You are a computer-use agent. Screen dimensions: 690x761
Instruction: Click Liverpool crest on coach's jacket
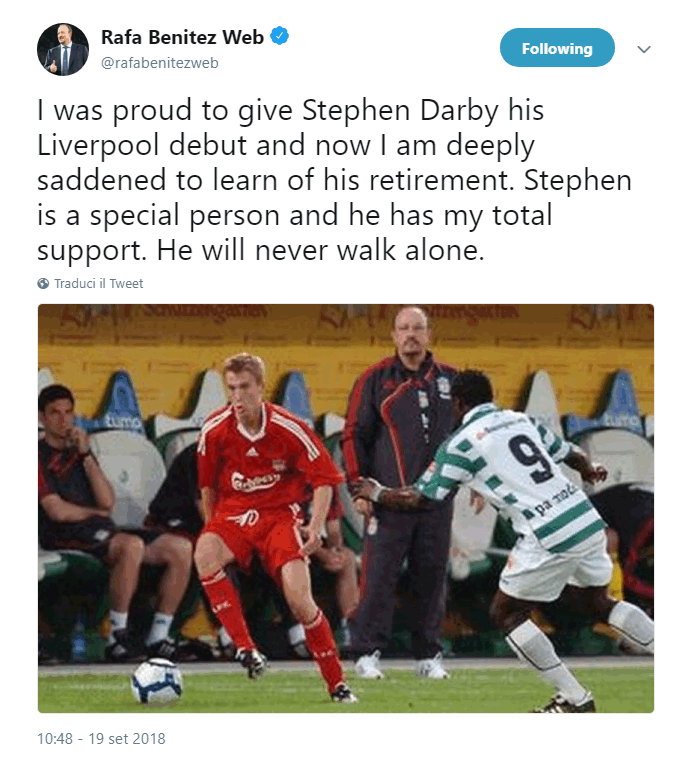coord(444,388)
